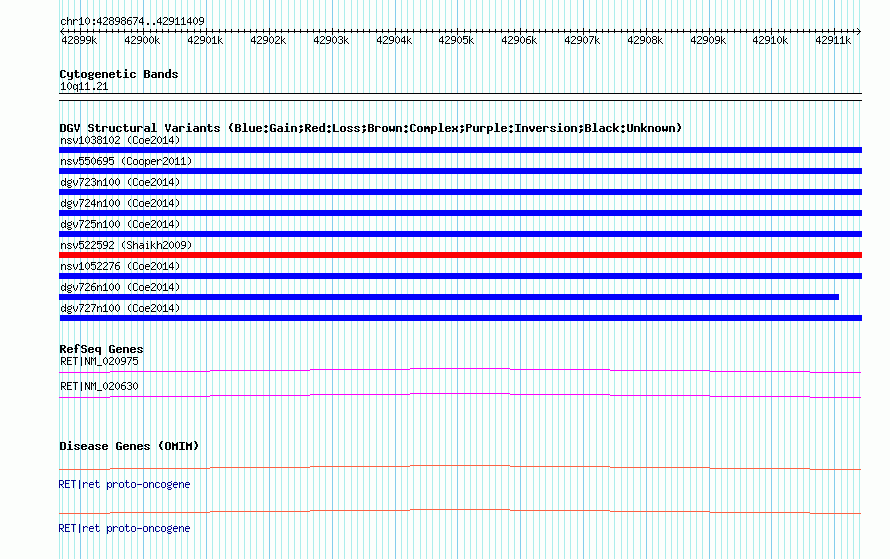This screenshot has height=559, width=890.
Task: Click the 42900k ruler position
Action: (x=142, y=40)
